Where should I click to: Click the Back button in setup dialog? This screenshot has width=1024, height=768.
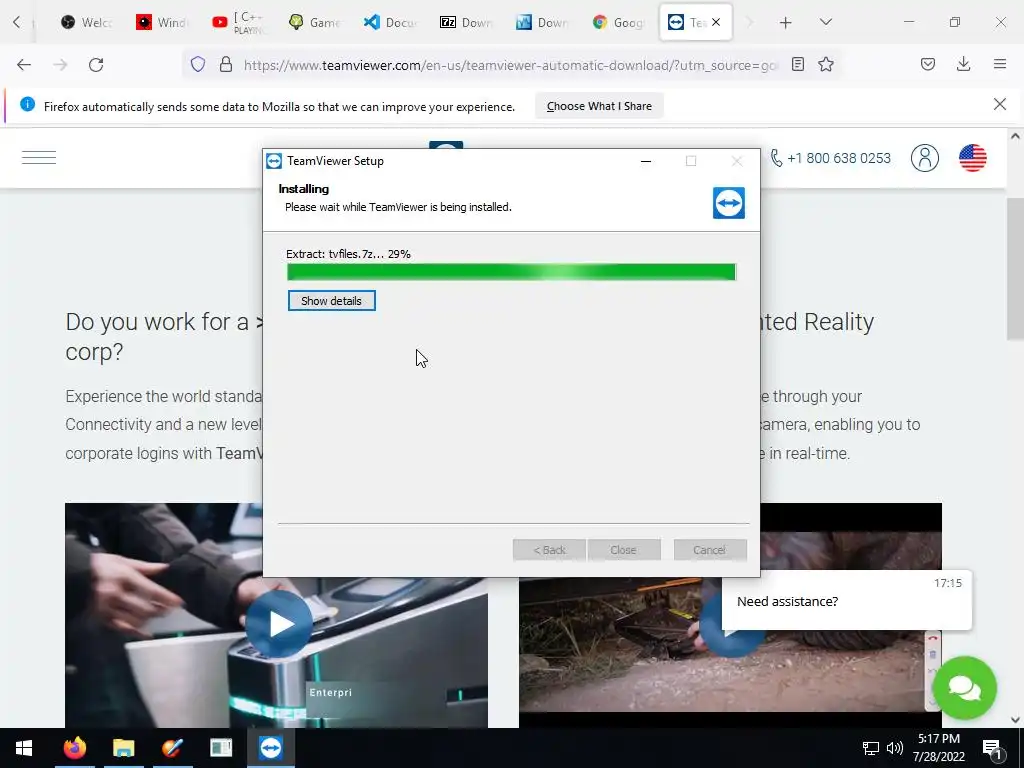click(549, 550)
